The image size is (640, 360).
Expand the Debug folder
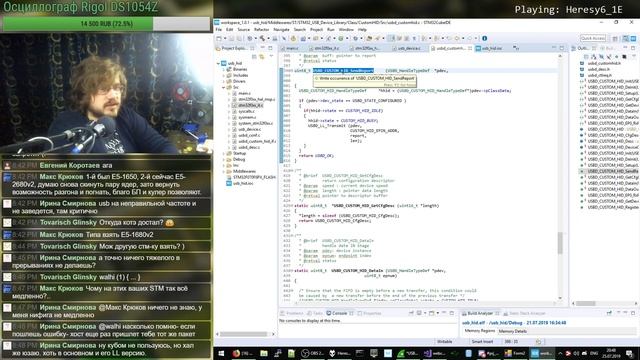coord(224,160)
